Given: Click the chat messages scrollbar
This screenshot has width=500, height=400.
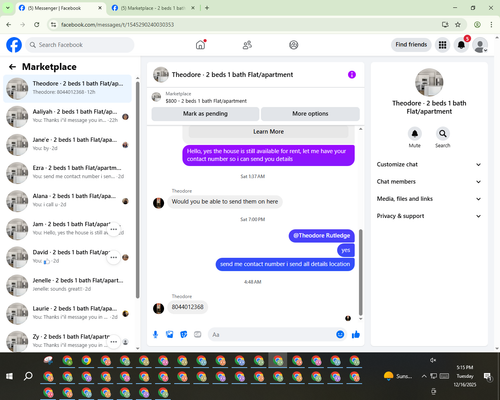Looking at the screenshot, I should pyautogui.click(x=360, y=272).
